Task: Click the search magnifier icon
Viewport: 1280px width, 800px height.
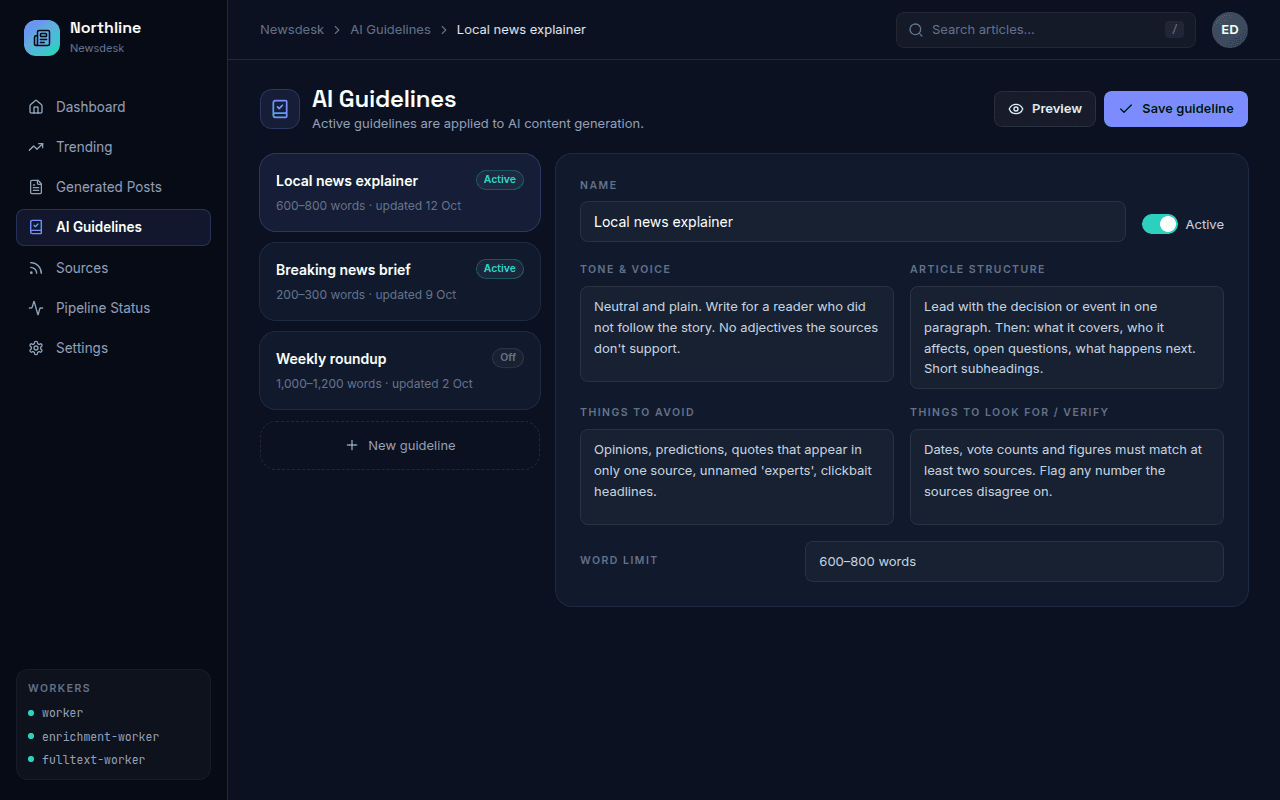Action: click(x=915, y=30)
